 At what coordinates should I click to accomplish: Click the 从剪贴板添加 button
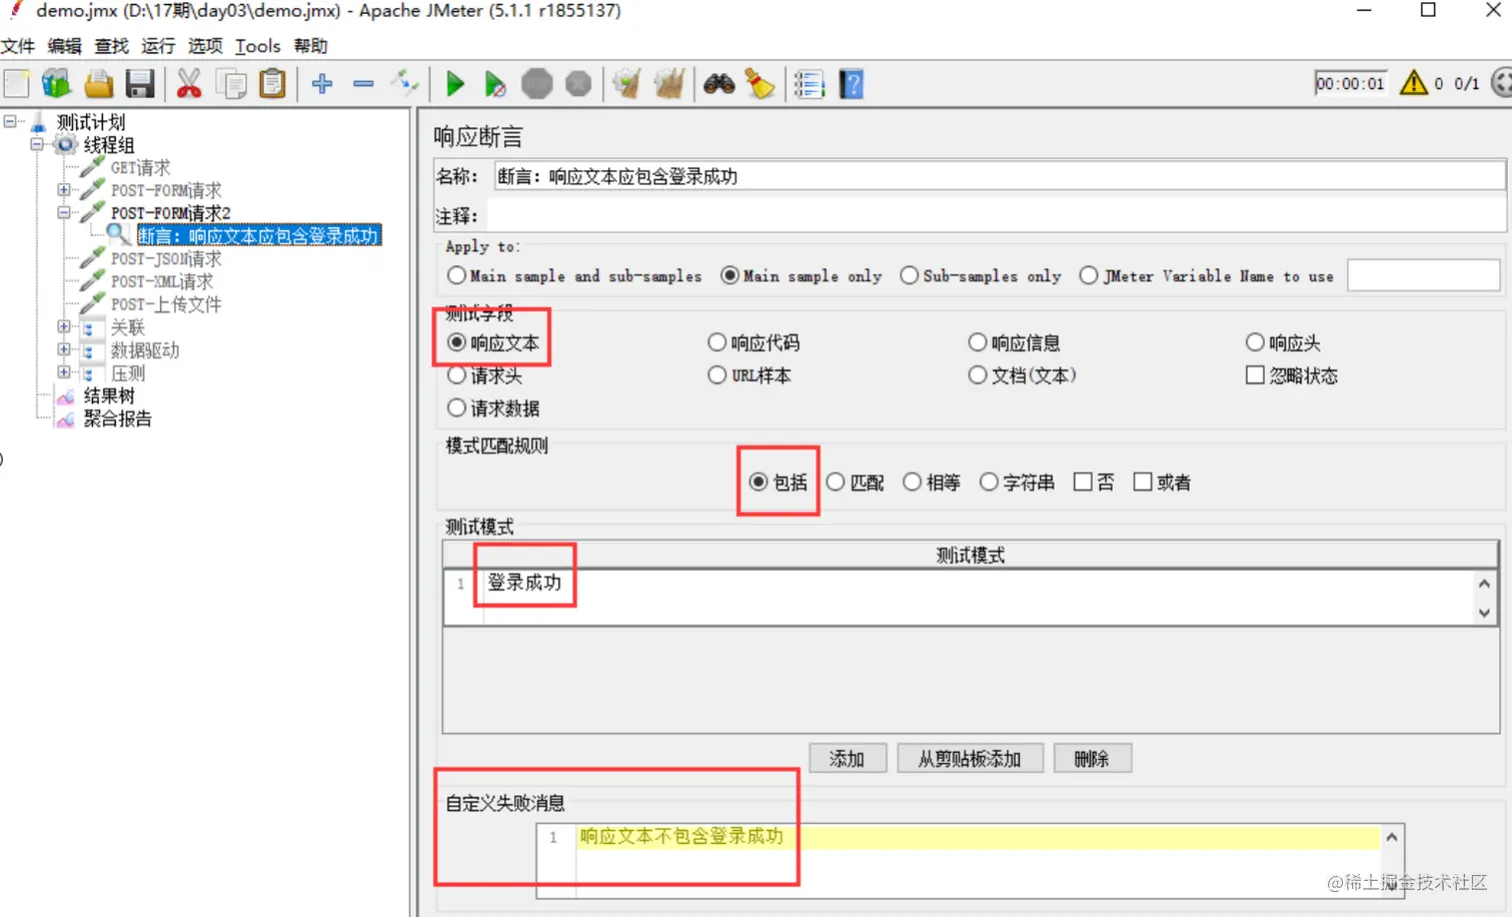pyautogui.click(x=970, y=759)
